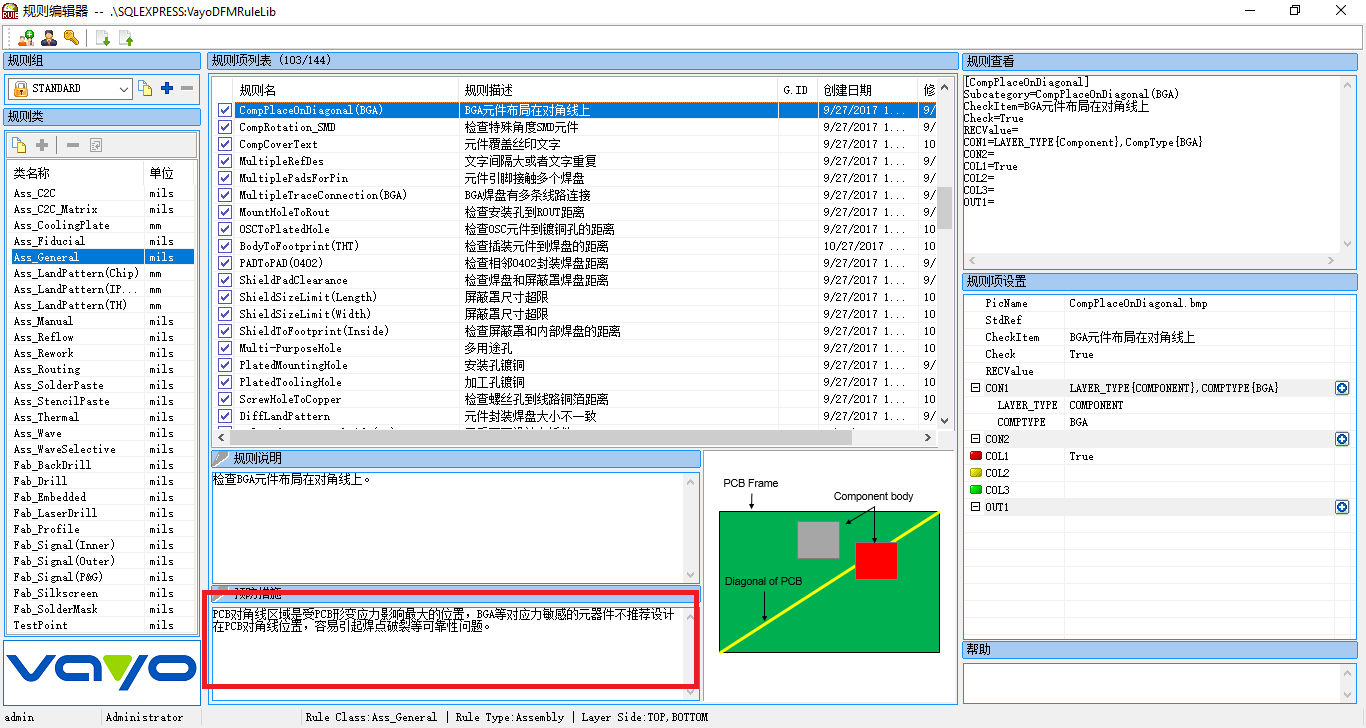
Task: Click the golden key icon
Action: point(71,38)
